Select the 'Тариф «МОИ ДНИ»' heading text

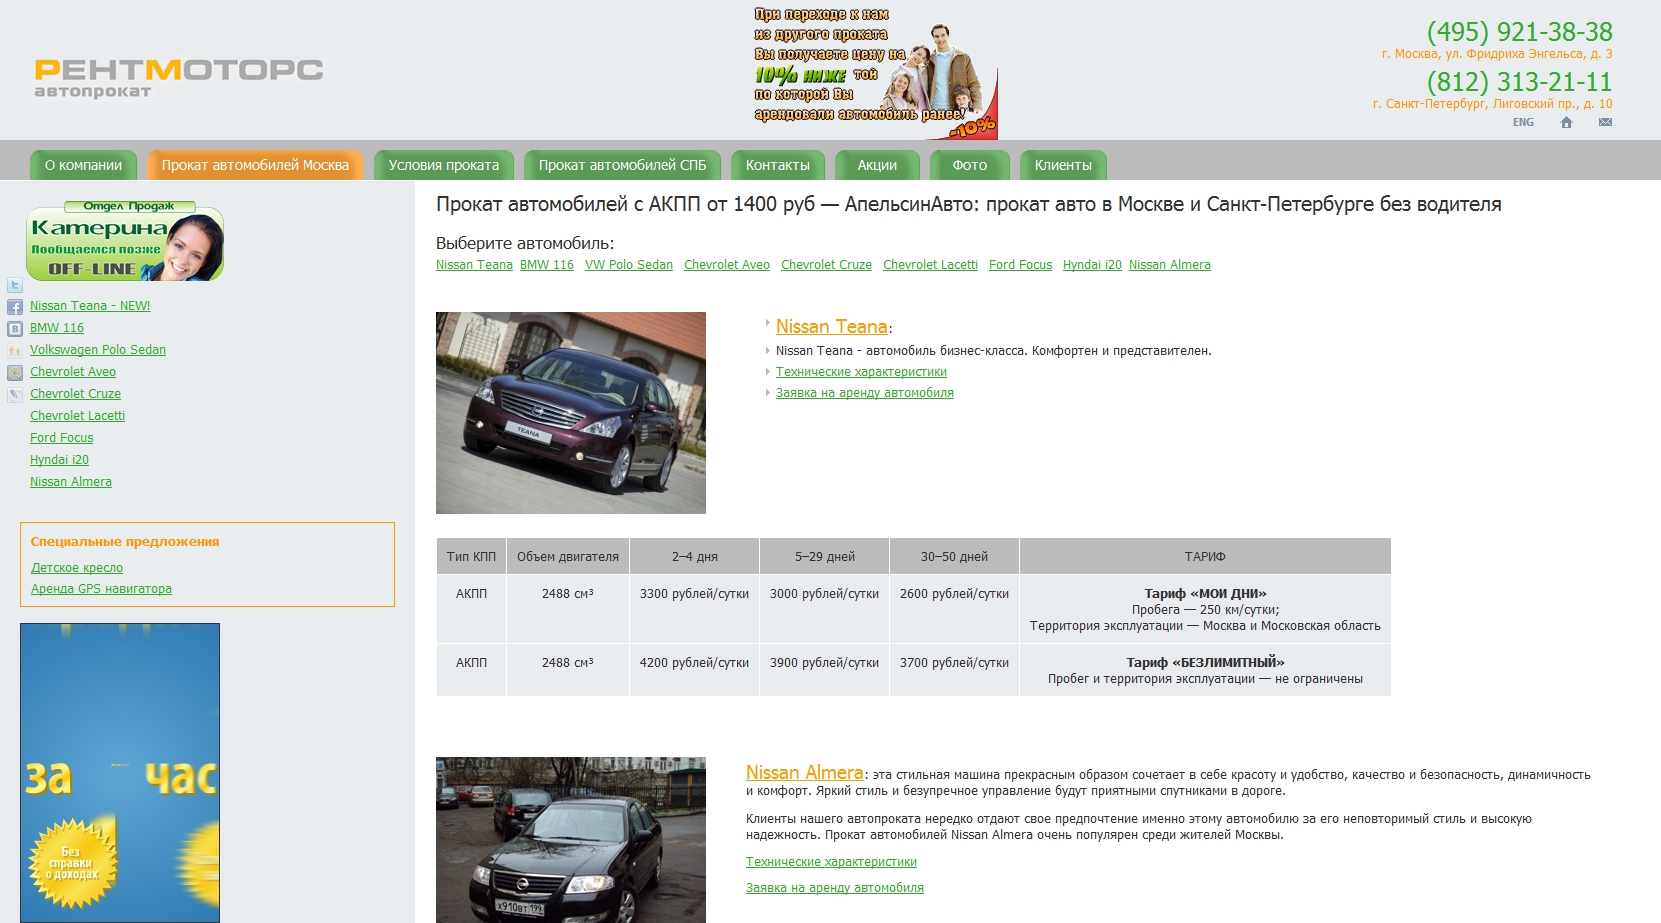1205,594
